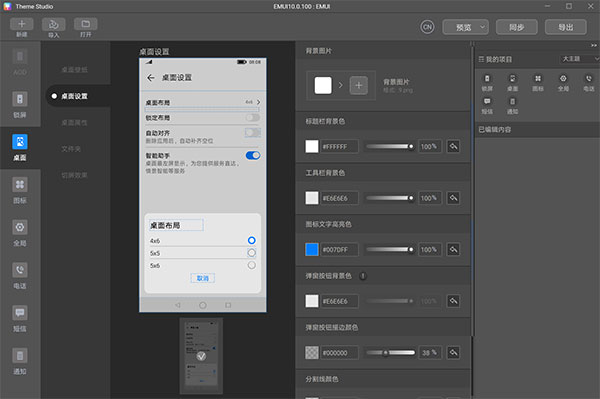Open 桌面属性 sub-menu item
This screenshot has width=600, height=399.
[75, 122]
